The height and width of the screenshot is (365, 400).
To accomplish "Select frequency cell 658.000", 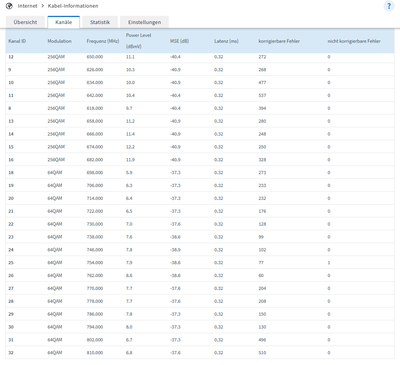I will pyautogui.click(x=95, y=121).
